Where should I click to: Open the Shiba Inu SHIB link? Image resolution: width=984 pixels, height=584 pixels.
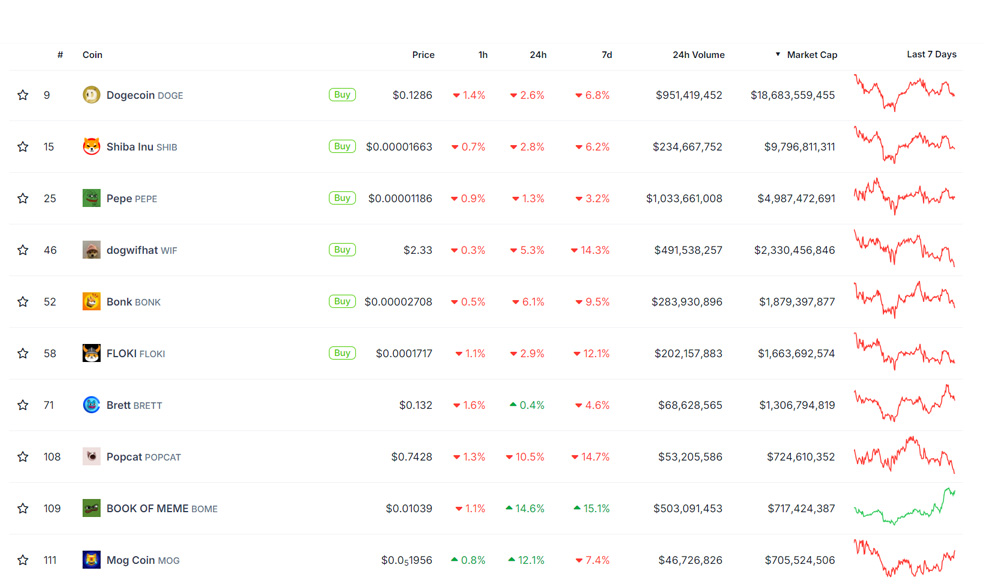point(142,147)
